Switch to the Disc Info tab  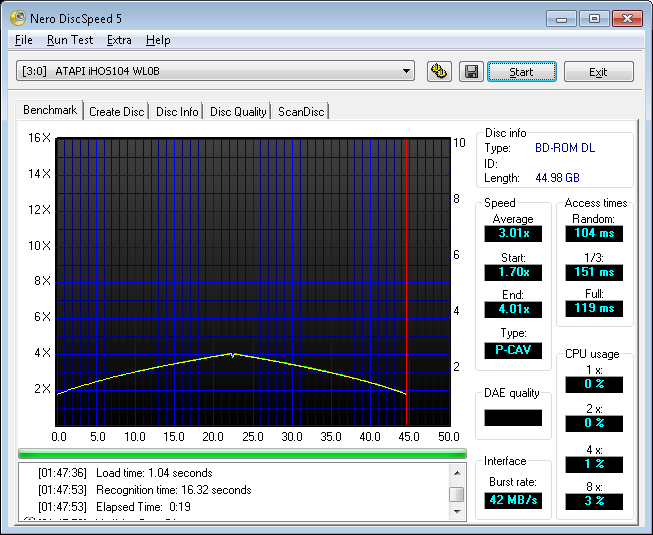(x=177, y=112)
